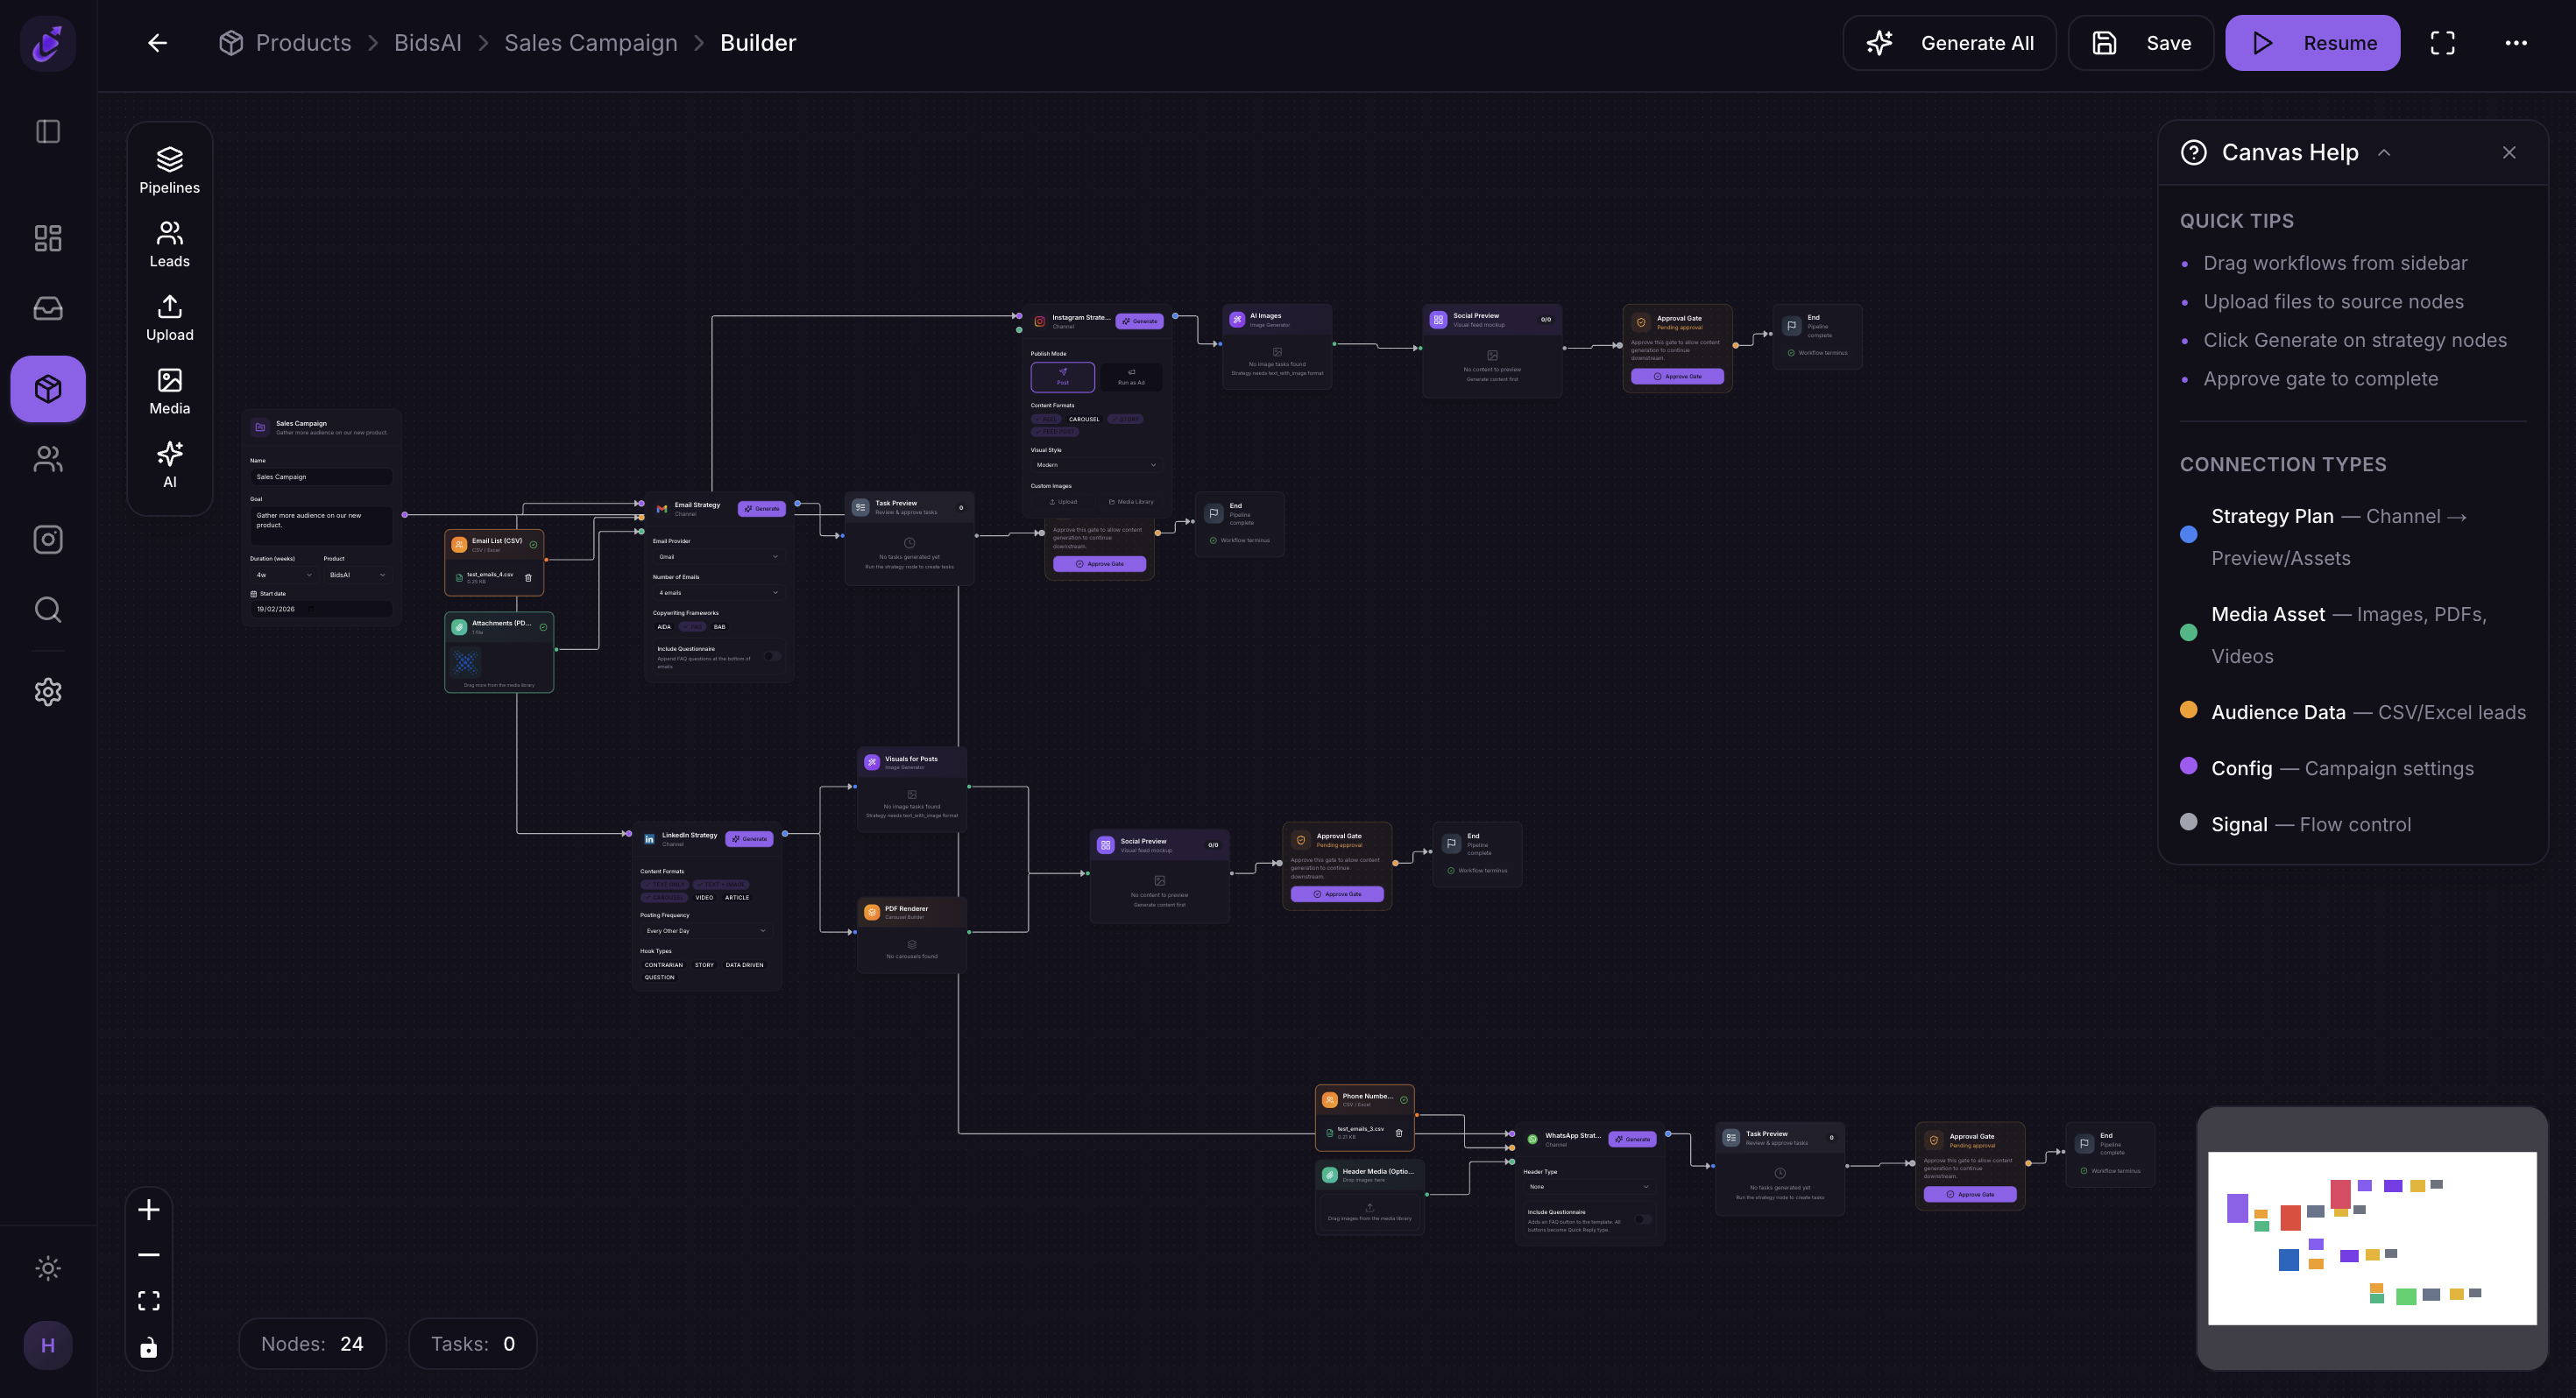Image resolution: width=2576 pixels, height=1398 pixels.
Task: Open the Leads panel in the canvas toolbar
Action: tap(169, 244)
